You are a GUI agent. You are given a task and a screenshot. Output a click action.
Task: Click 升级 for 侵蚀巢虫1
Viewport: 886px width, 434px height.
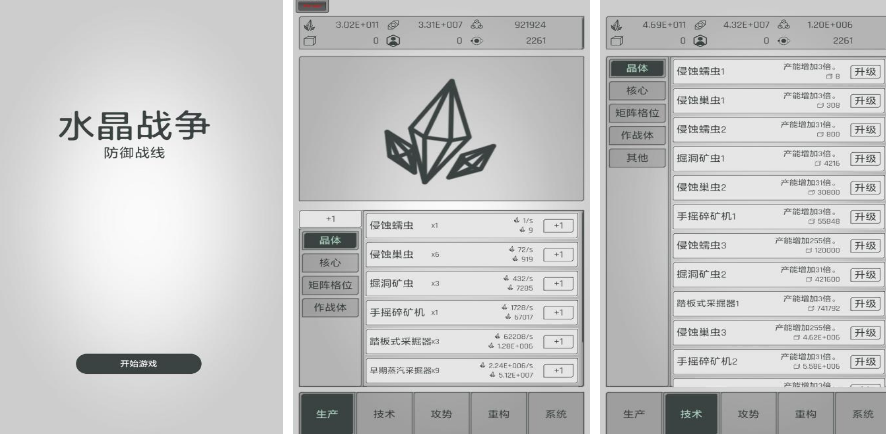(x=865, y=101)
